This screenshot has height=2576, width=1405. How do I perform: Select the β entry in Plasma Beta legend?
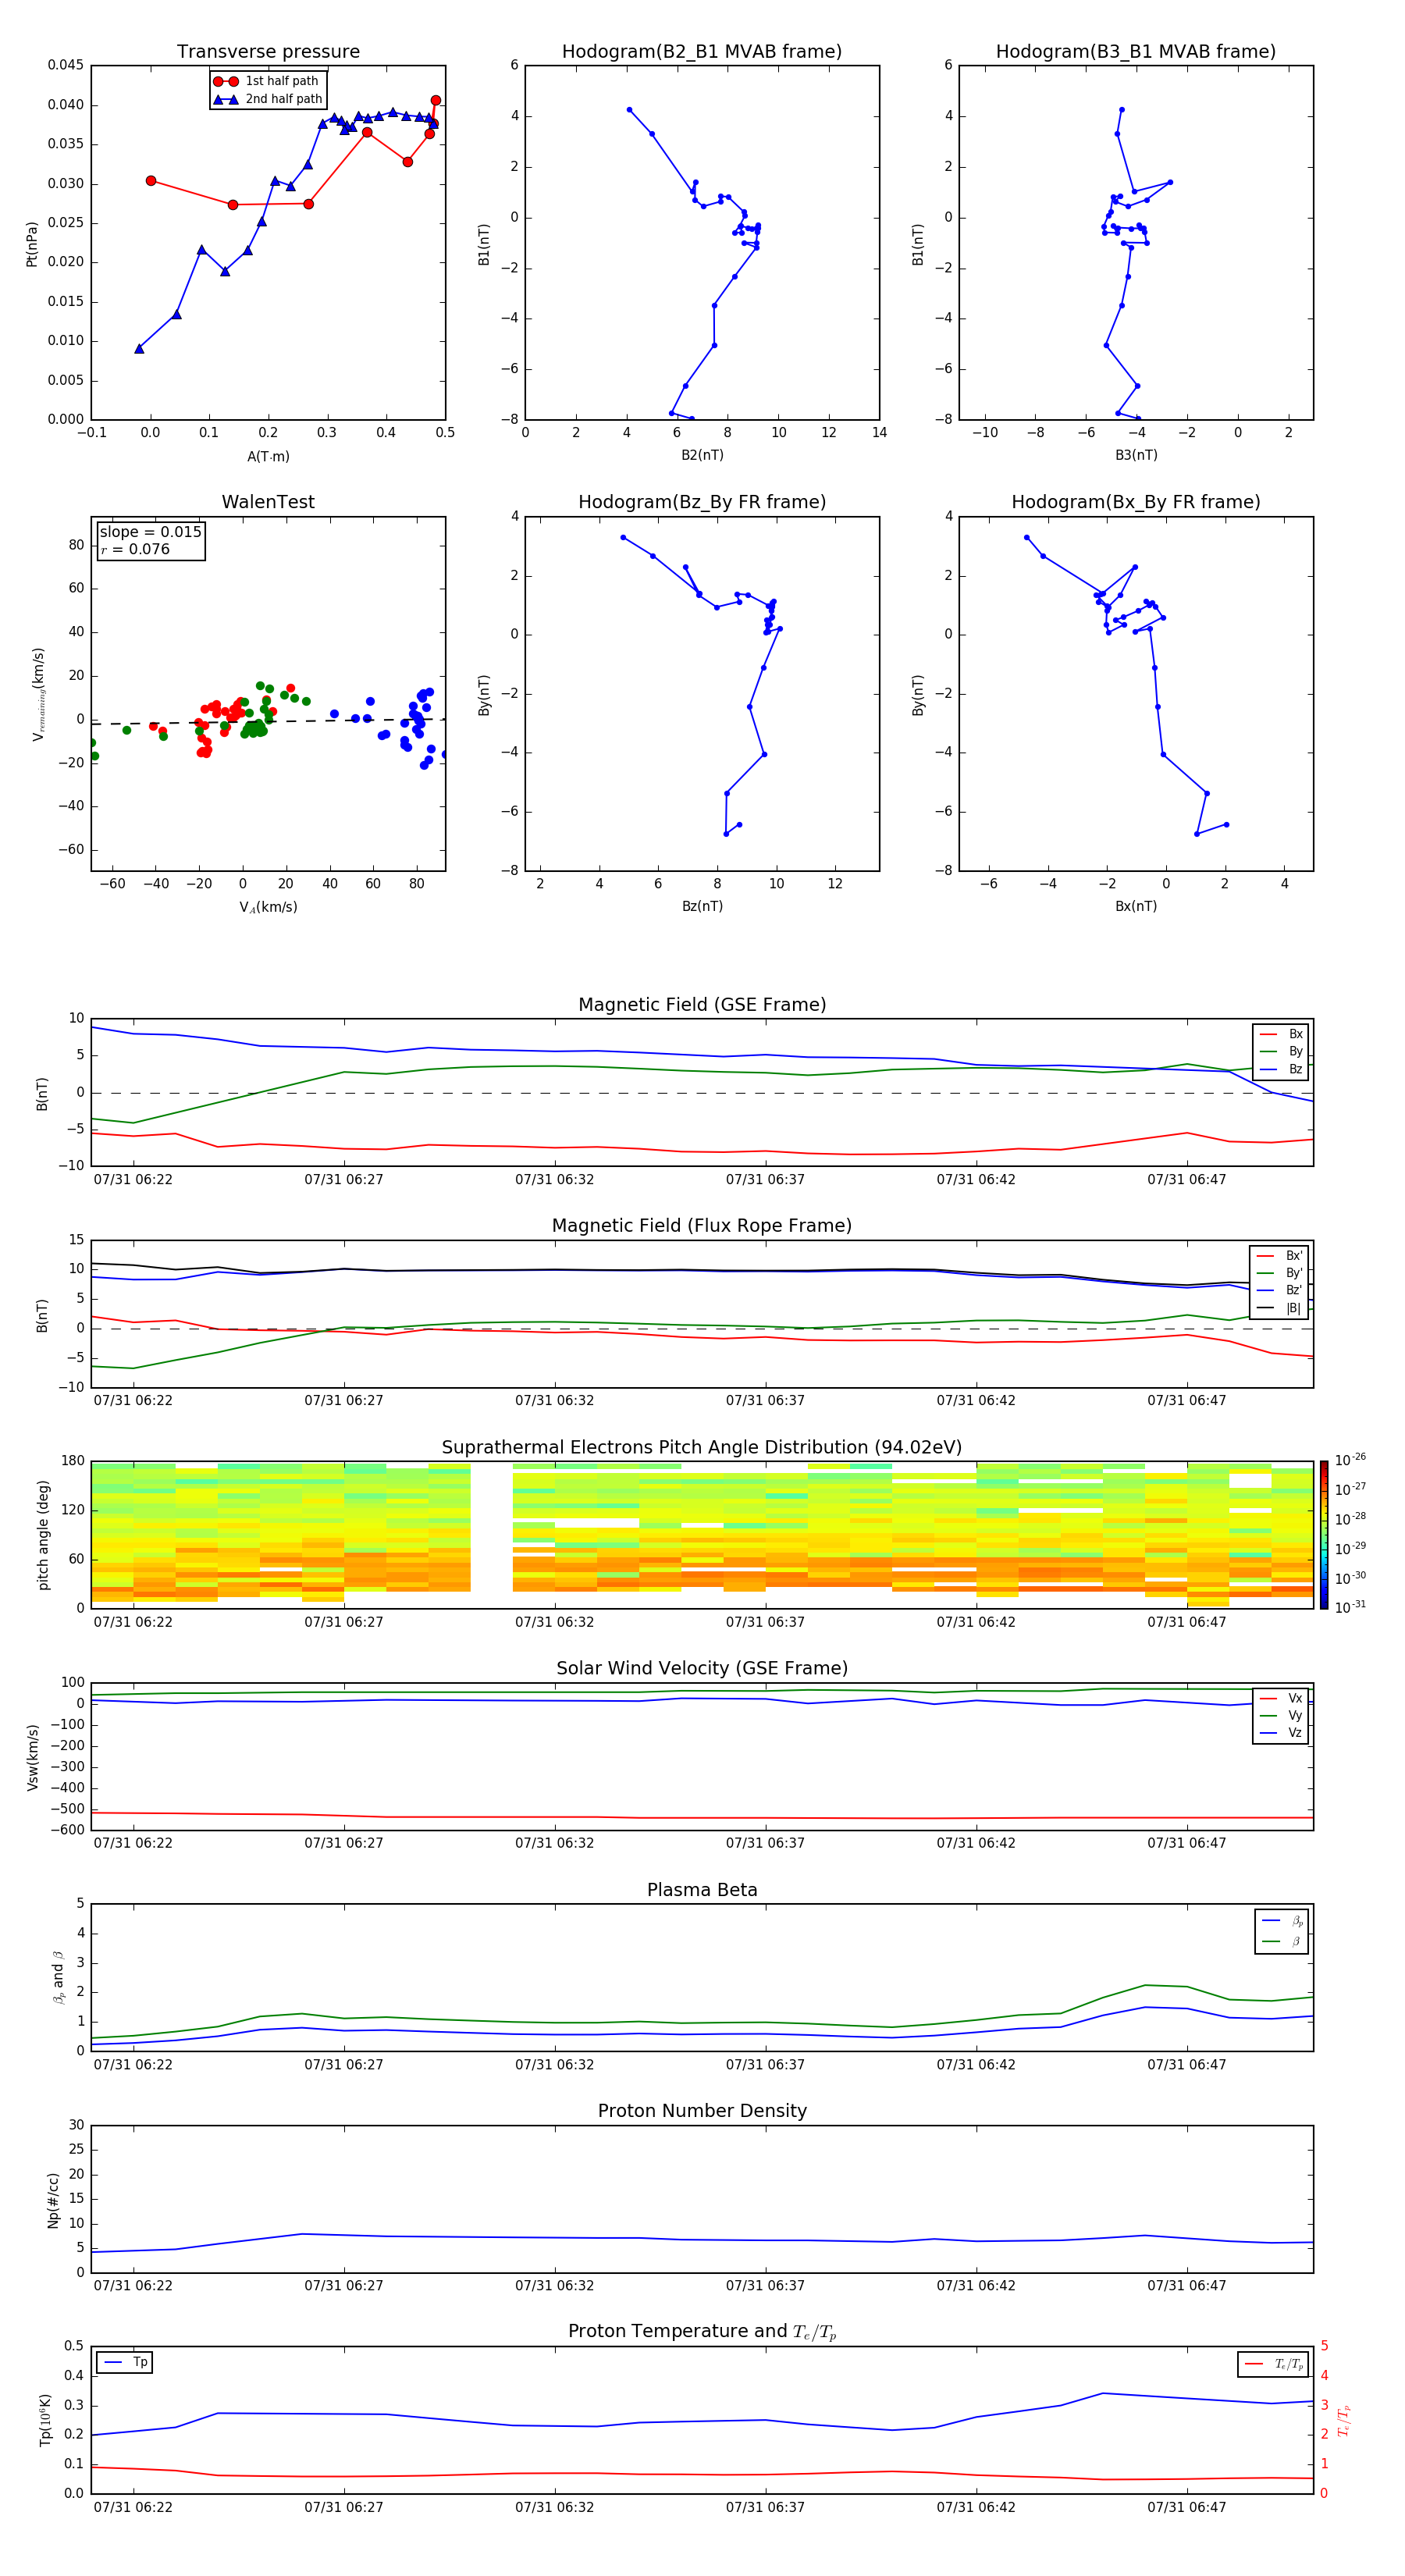(1282, 1941)
